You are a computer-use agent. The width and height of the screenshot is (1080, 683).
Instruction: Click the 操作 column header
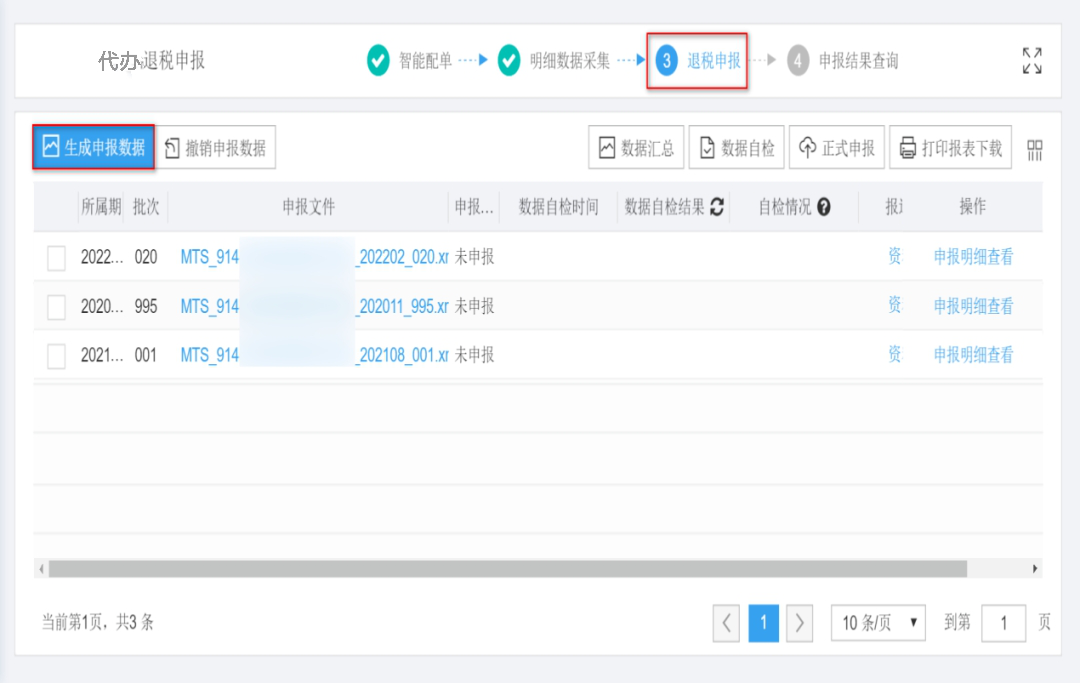(x=973, y=206)
